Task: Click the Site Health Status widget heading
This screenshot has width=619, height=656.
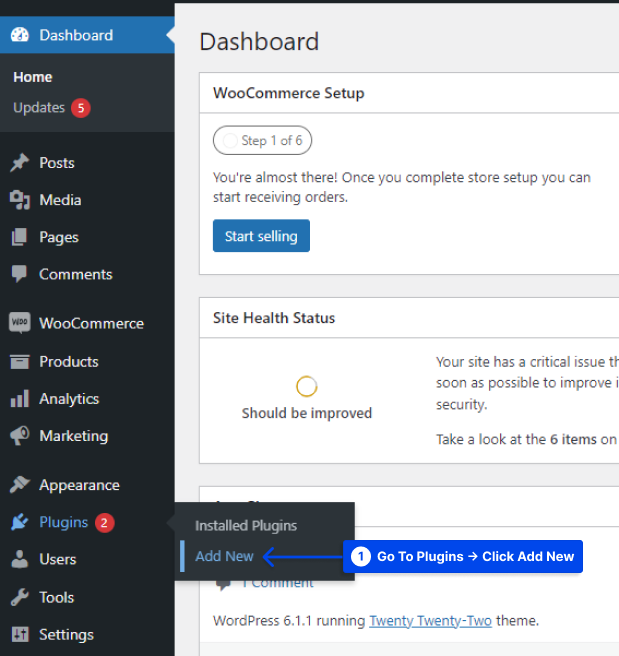Action: click(274, 318)
